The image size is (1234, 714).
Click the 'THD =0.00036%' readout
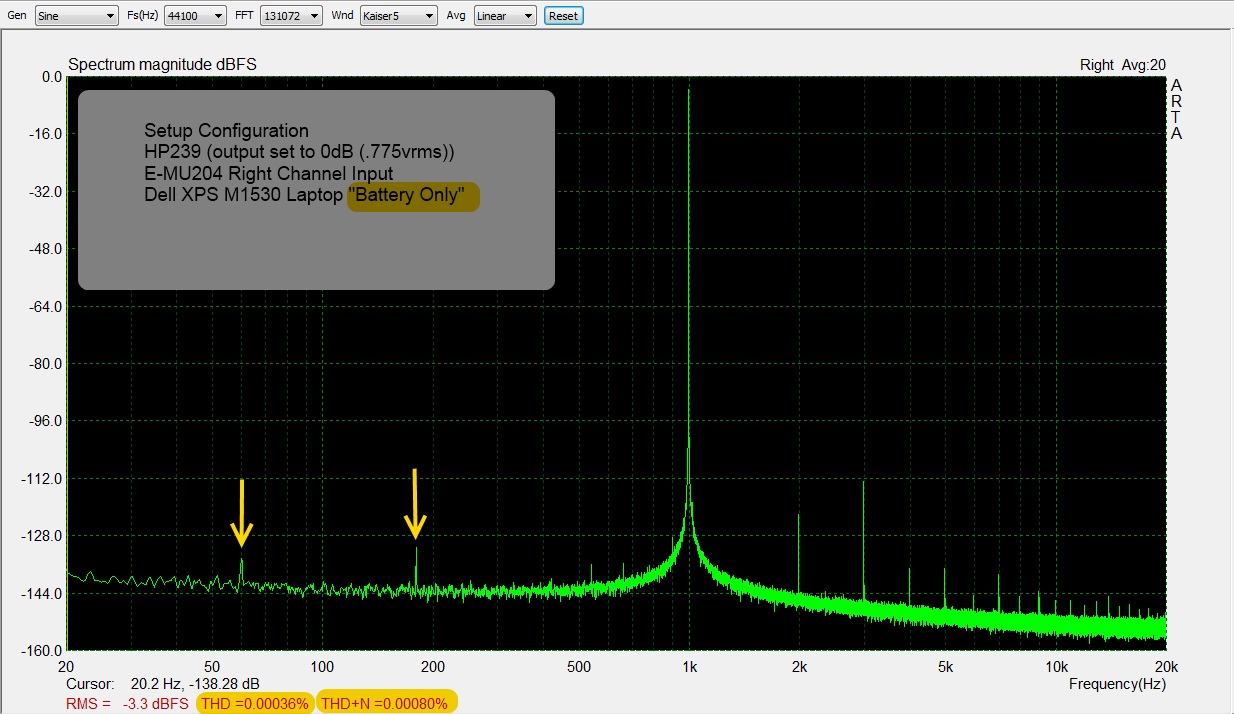pyautogui.click(x=254, y=703)
